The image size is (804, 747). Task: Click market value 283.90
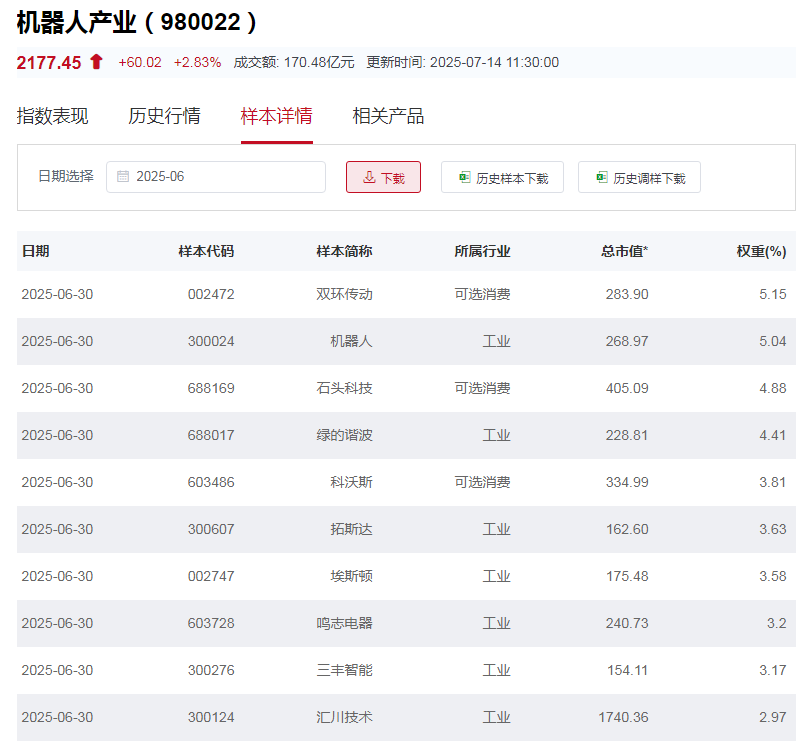627,294
